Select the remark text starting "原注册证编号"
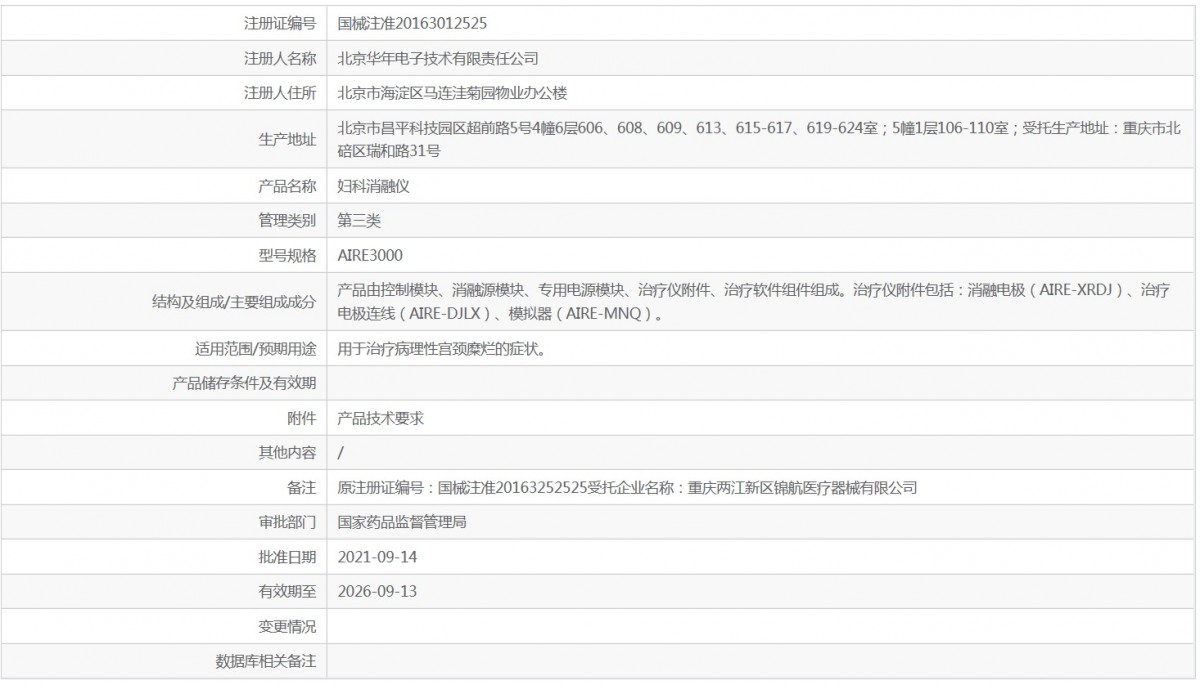Screen dimensions: 1200x685 628,488
